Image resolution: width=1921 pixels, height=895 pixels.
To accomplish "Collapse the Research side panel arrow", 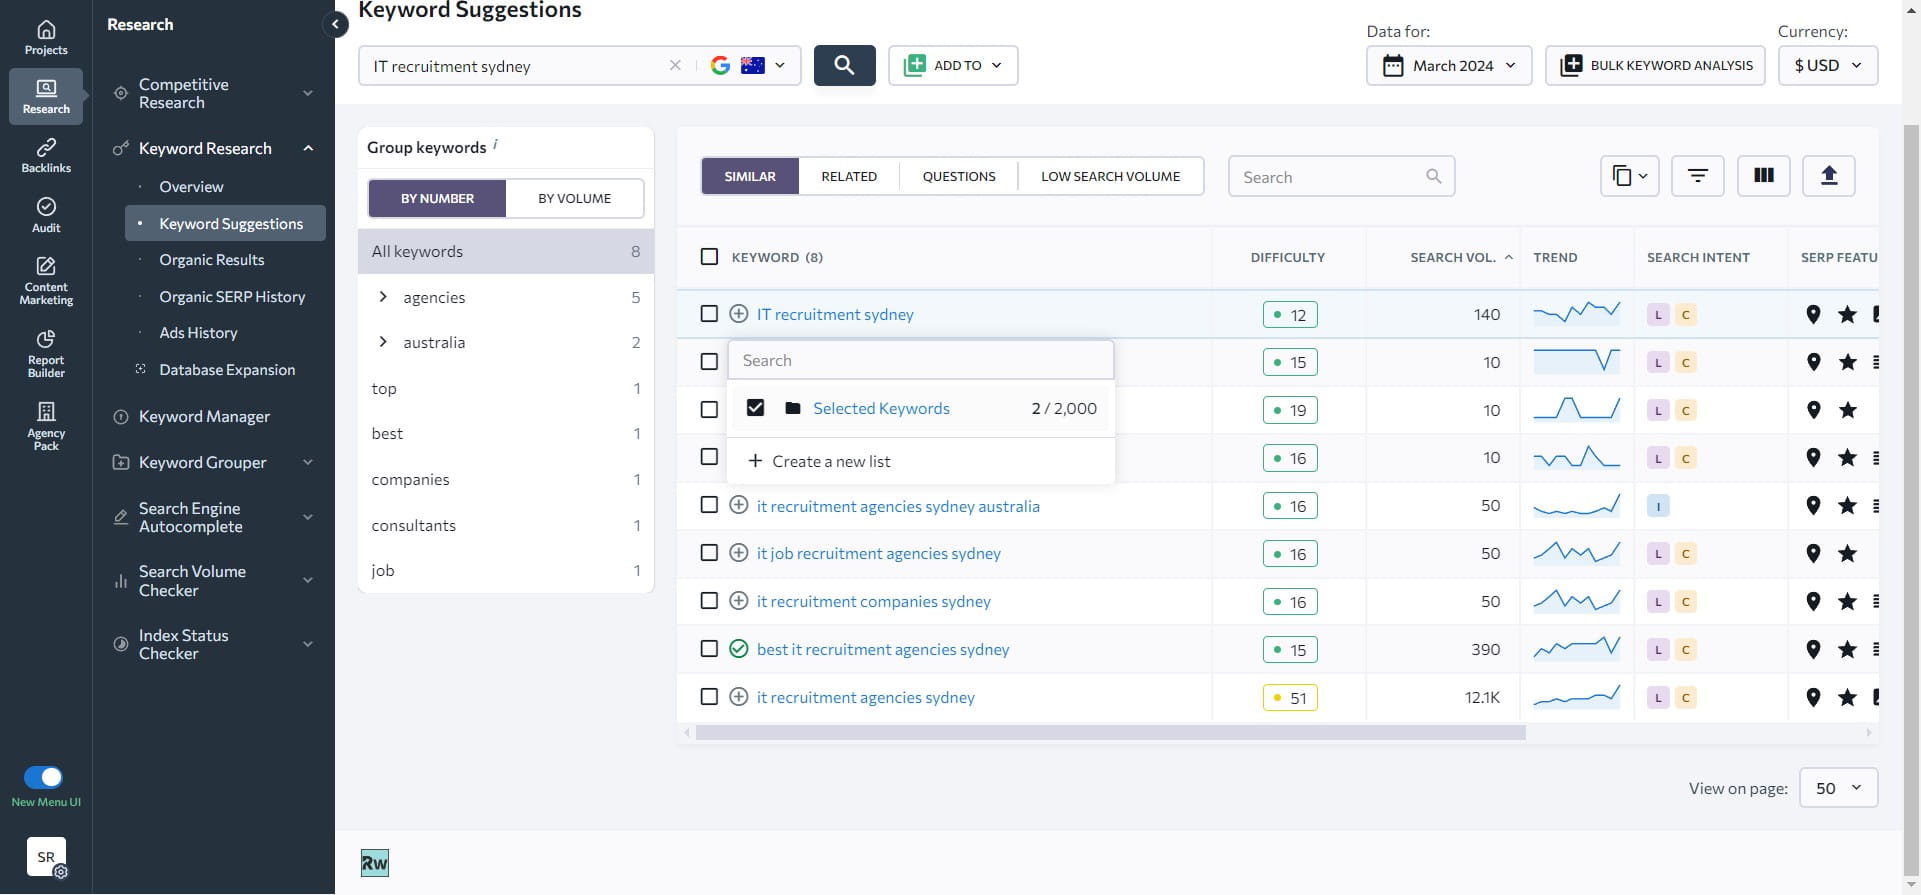I will click(x=336, y=24).
